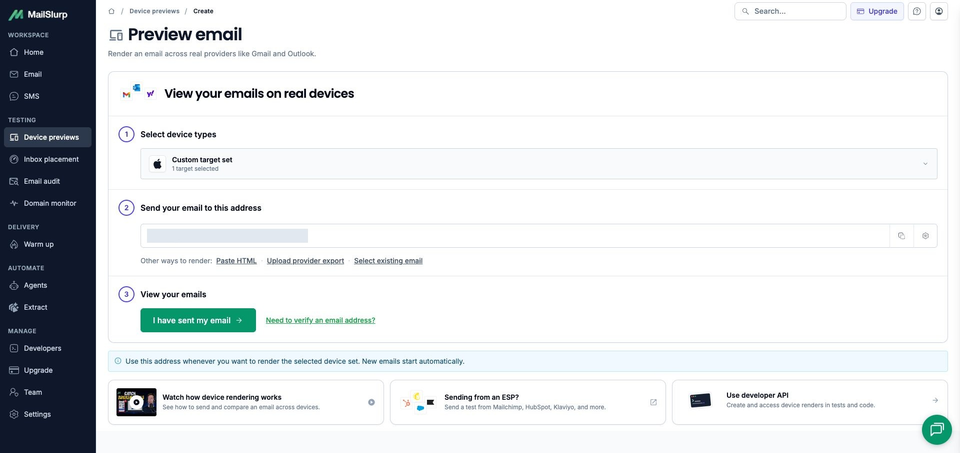Open Need to verify an email address link
Viewport: 960px width, 453px height.
[x=320, y=320]
